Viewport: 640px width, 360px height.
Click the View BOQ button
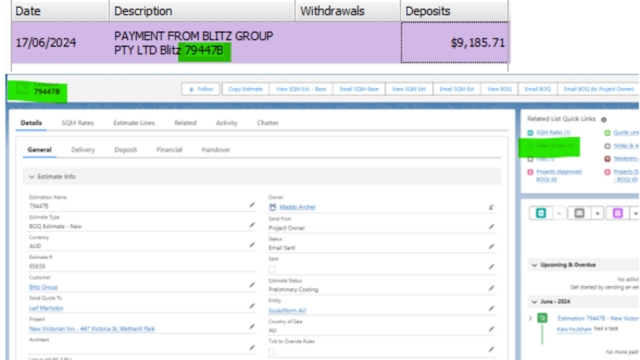pyautogui.click(x=499, y=89)
